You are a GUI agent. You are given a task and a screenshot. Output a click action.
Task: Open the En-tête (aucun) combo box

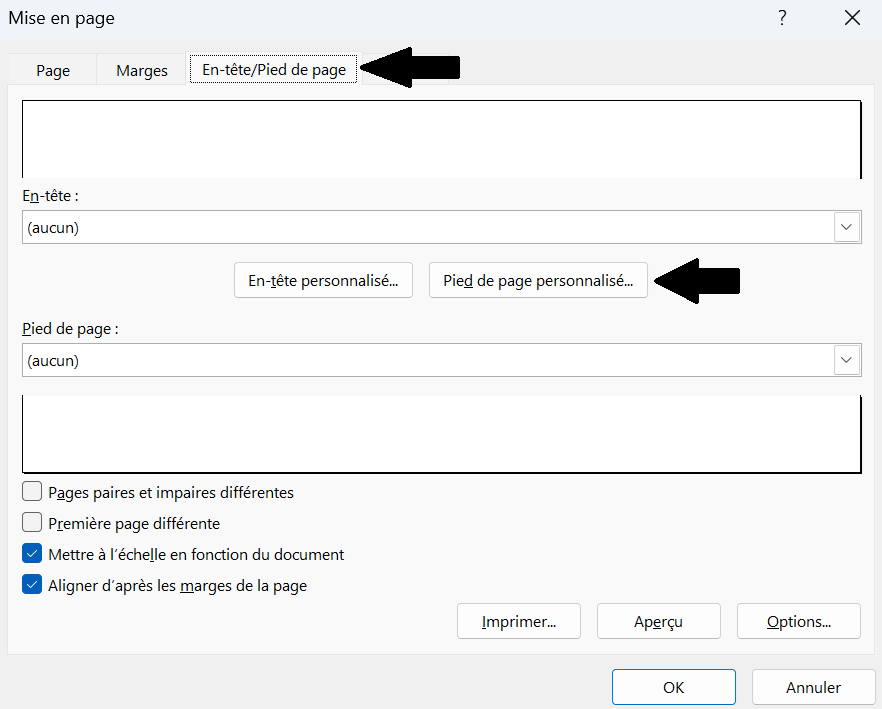442,227
